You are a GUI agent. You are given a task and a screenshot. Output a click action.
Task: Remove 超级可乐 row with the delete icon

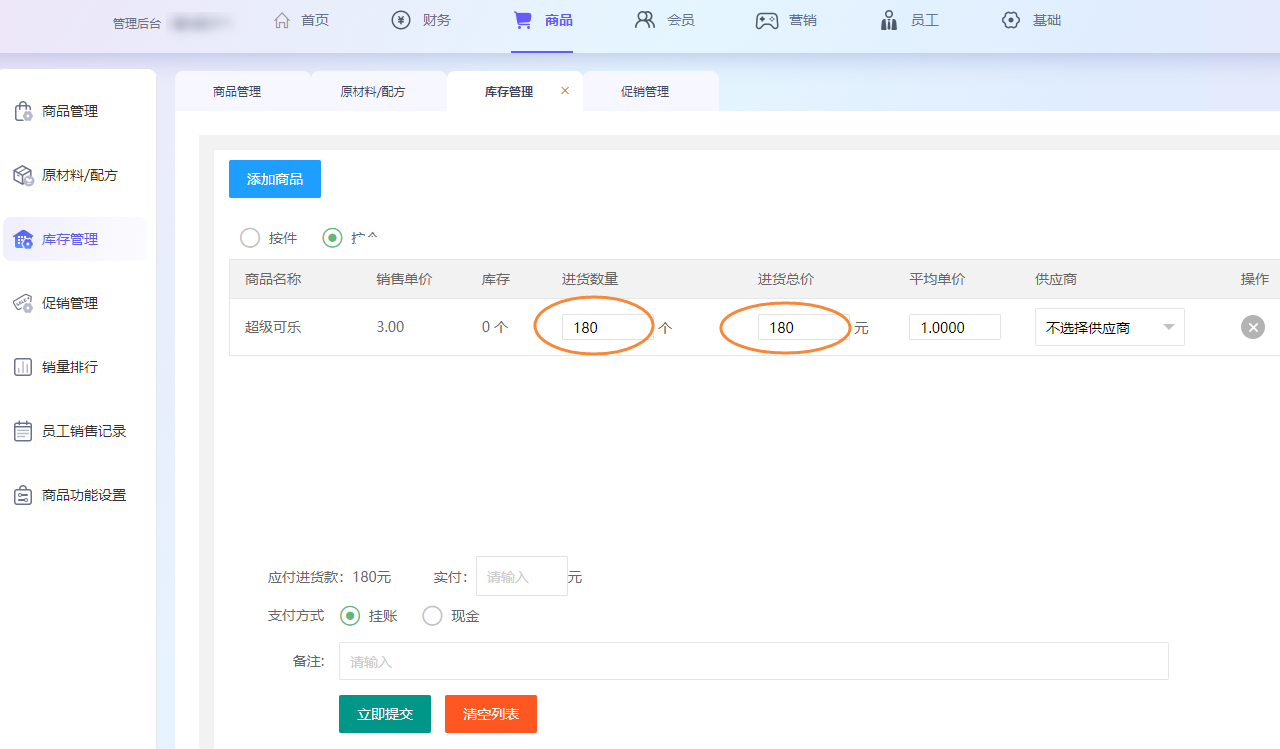(1252, 327)
